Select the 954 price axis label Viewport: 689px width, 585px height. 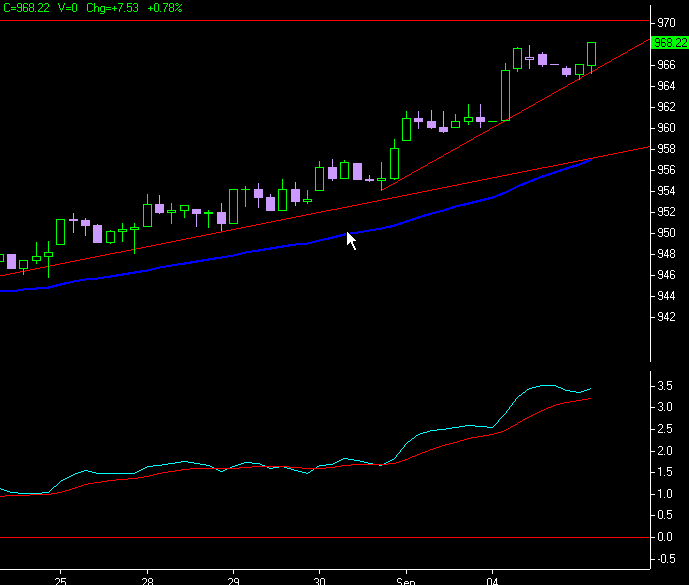pos(666,191)
